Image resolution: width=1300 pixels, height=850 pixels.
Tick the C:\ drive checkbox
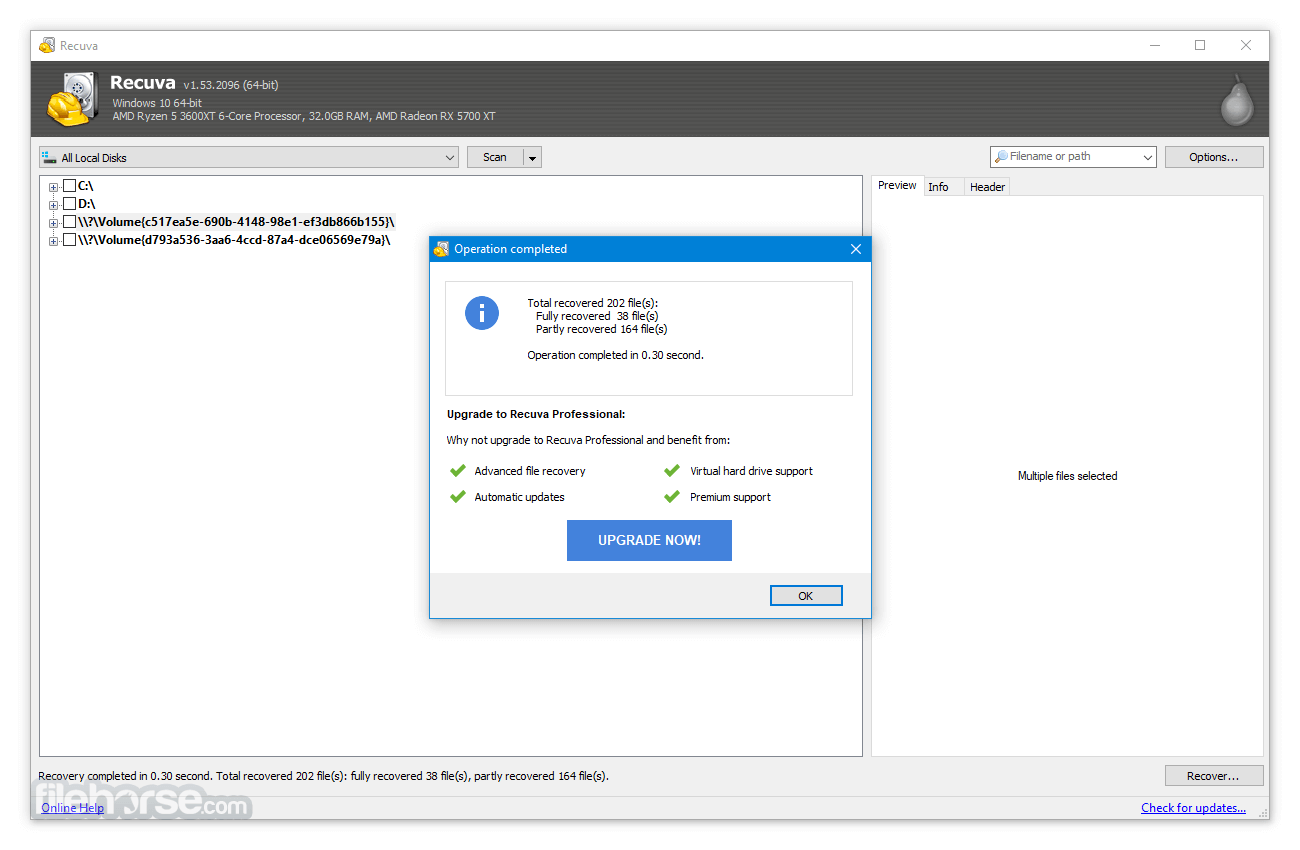tap(69, 186)
